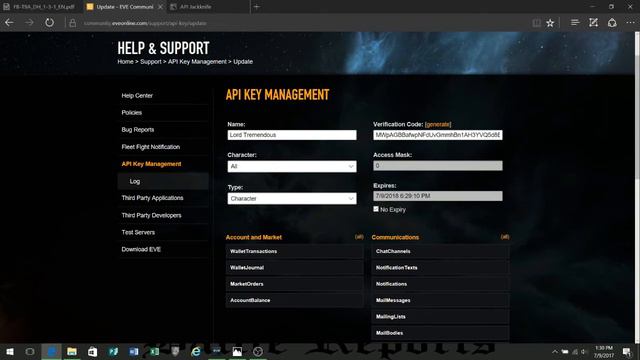Go to API Key Management breadcrumb
The image size is (640, 360).
pos(197,62)
